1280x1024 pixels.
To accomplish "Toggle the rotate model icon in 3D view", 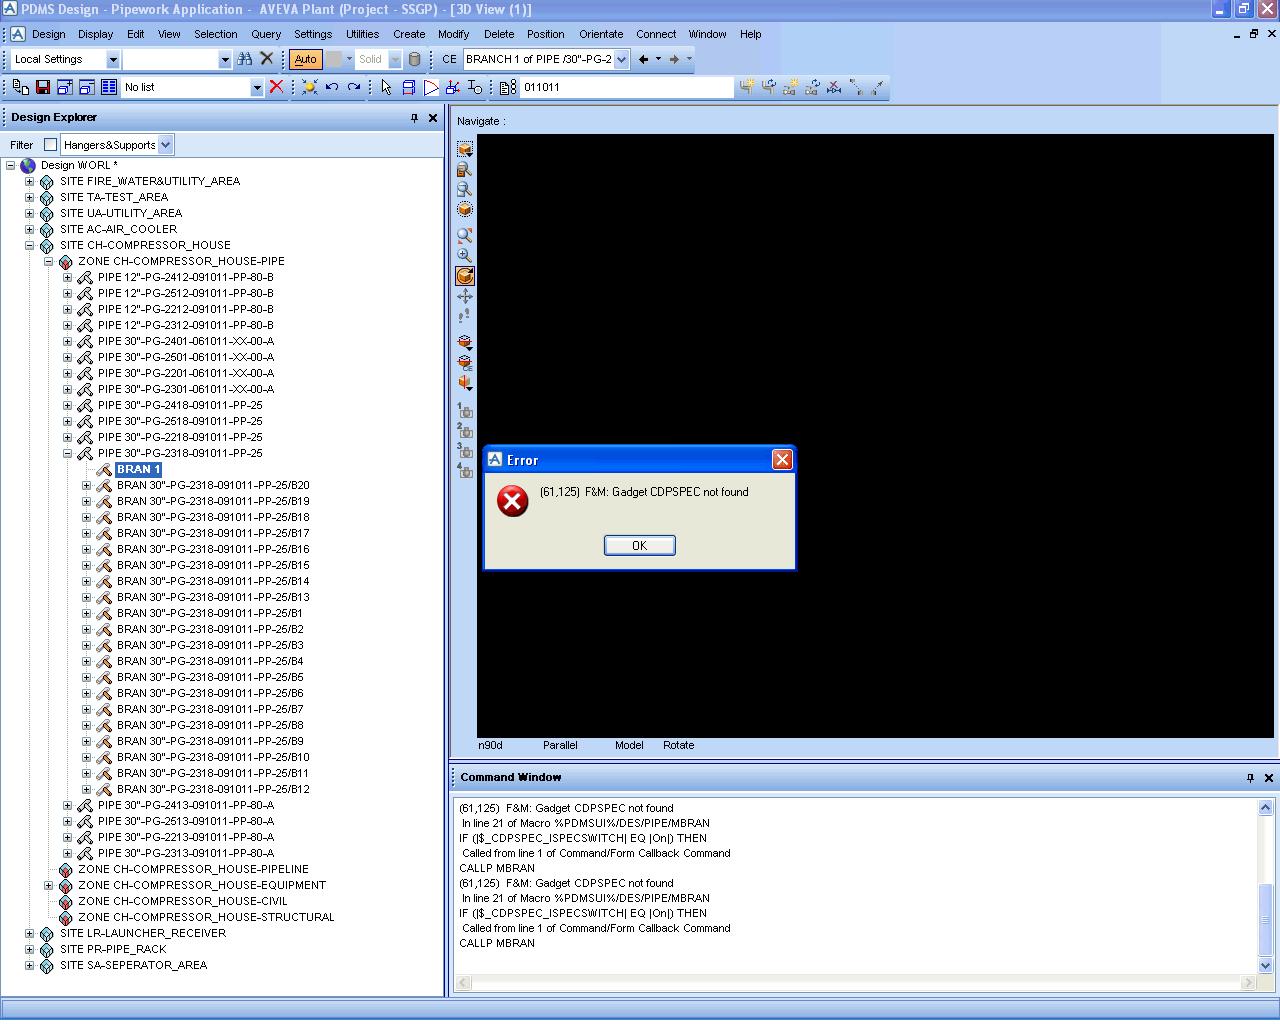I will point(465,276).
